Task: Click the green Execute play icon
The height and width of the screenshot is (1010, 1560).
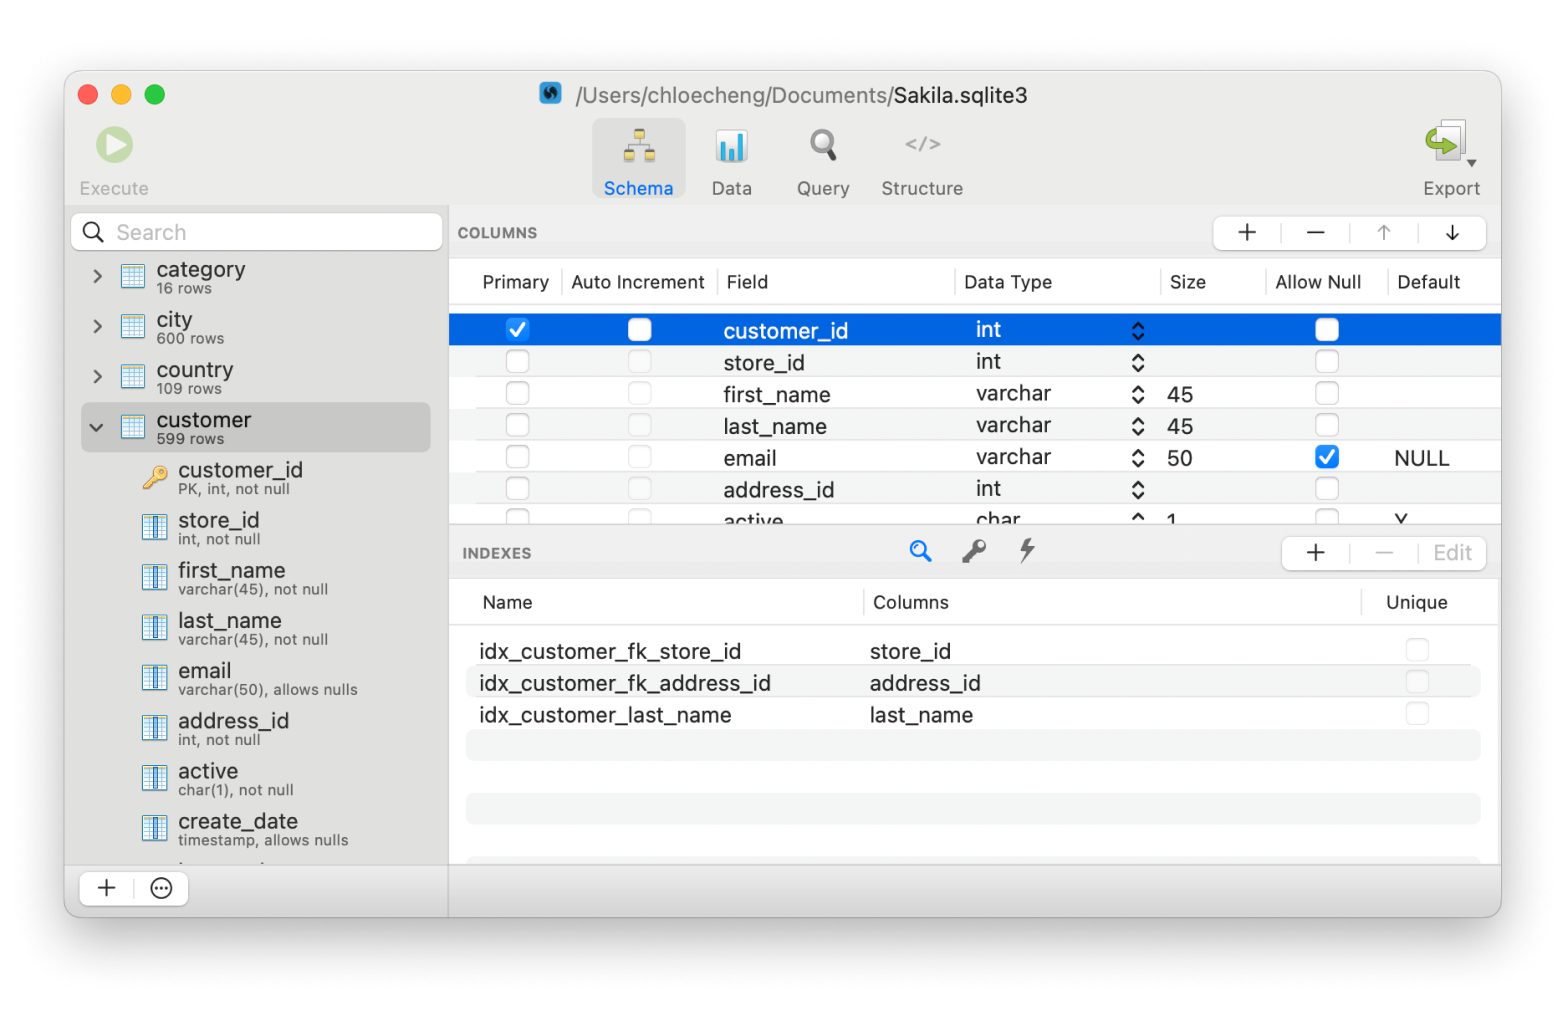Action: [x=114, y=145]
